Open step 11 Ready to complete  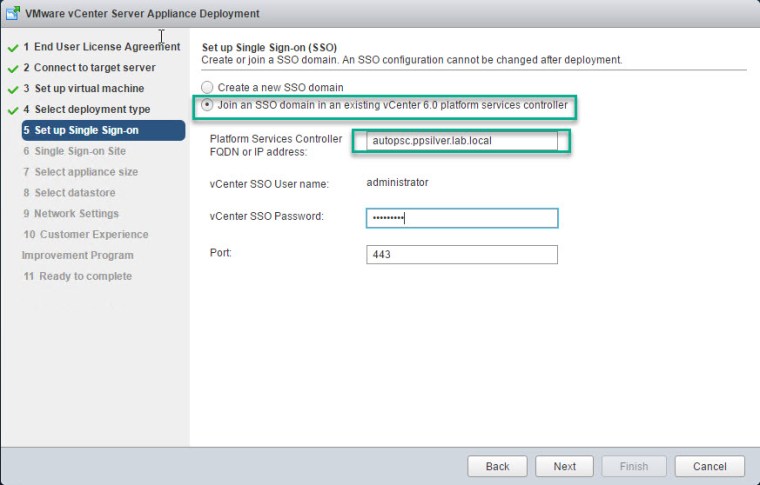tap(78, 276)
